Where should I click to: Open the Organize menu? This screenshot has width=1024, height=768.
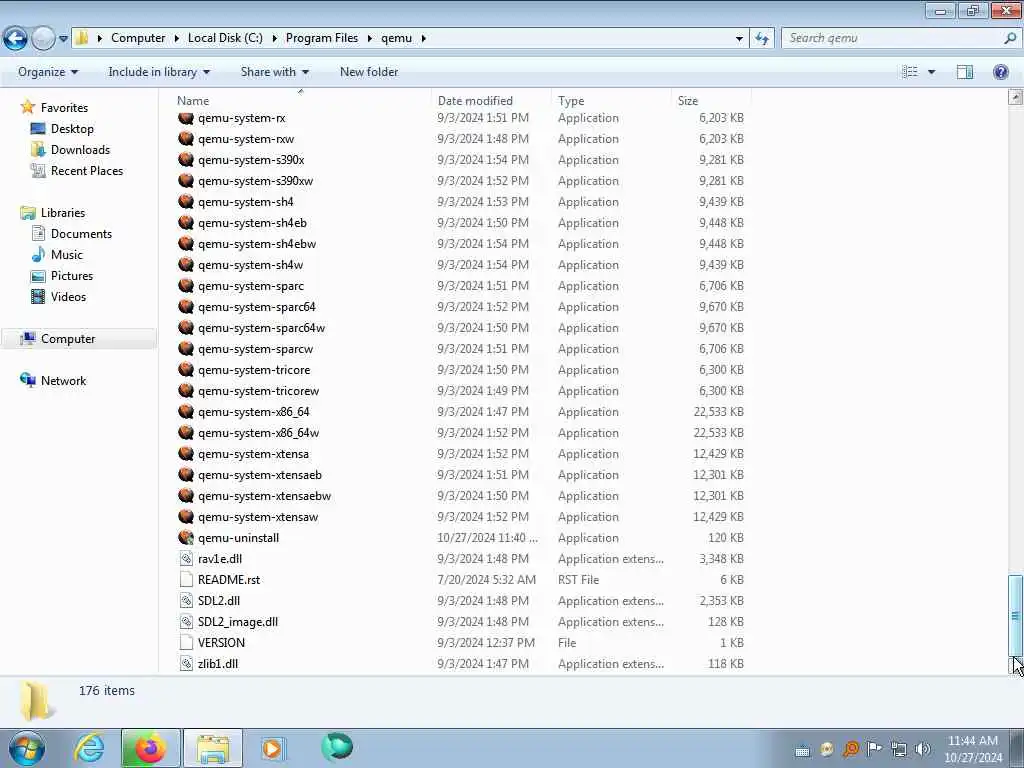(x=48, y=72)
